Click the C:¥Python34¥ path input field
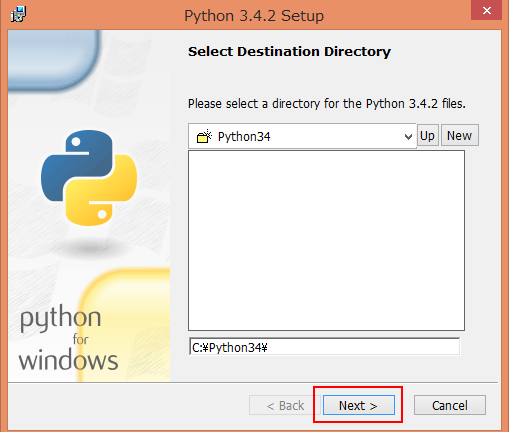The height and width of the screenshot is (432, 509). [324, 347]
